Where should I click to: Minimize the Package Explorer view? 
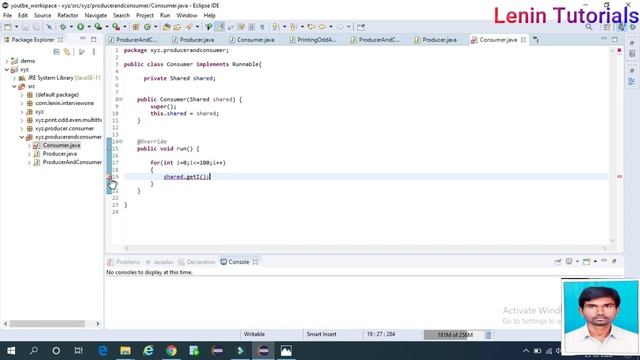point(83,39)
